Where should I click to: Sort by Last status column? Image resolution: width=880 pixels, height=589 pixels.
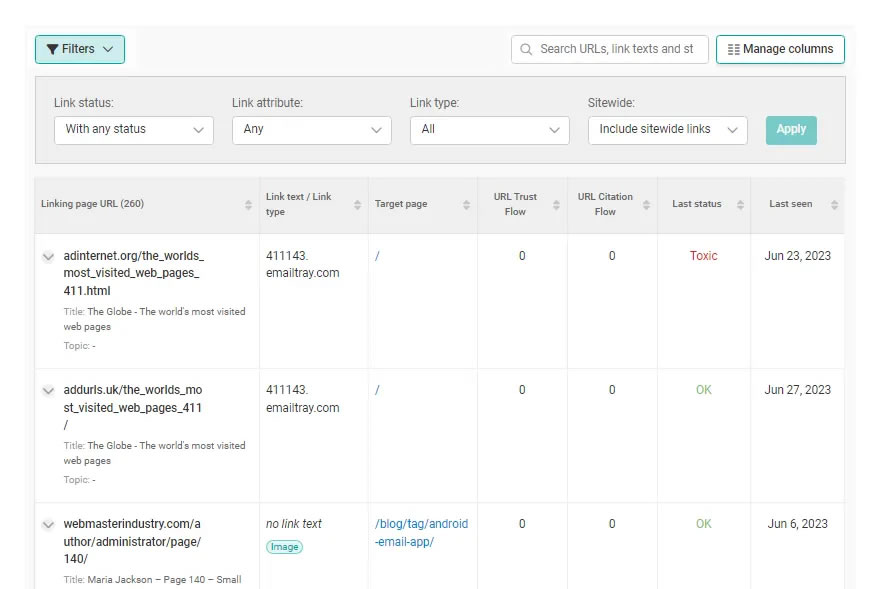pos(740,205)
